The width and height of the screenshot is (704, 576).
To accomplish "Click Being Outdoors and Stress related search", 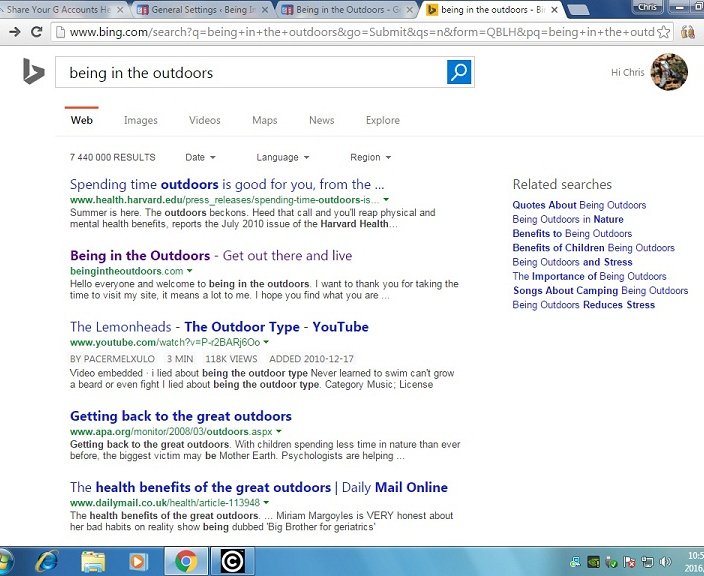I will pyautogui.click(x=572, y=262).
